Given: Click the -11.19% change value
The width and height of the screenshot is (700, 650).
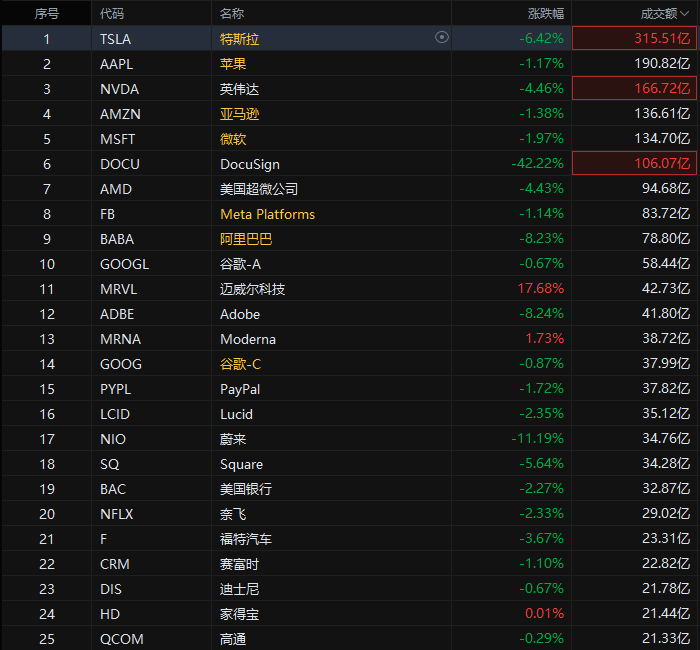Looking at the screenshot, I should 537,438.
